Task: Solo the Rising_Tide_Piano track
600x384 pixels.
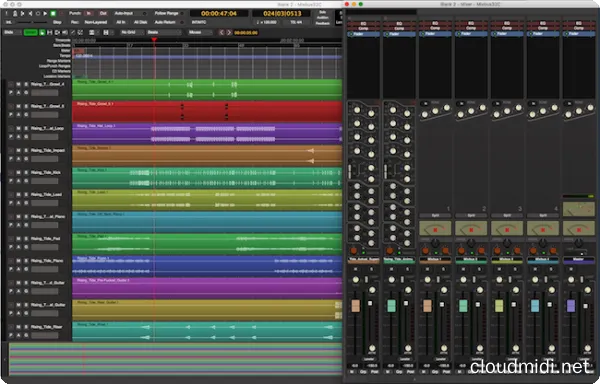Action: point(26,261)
